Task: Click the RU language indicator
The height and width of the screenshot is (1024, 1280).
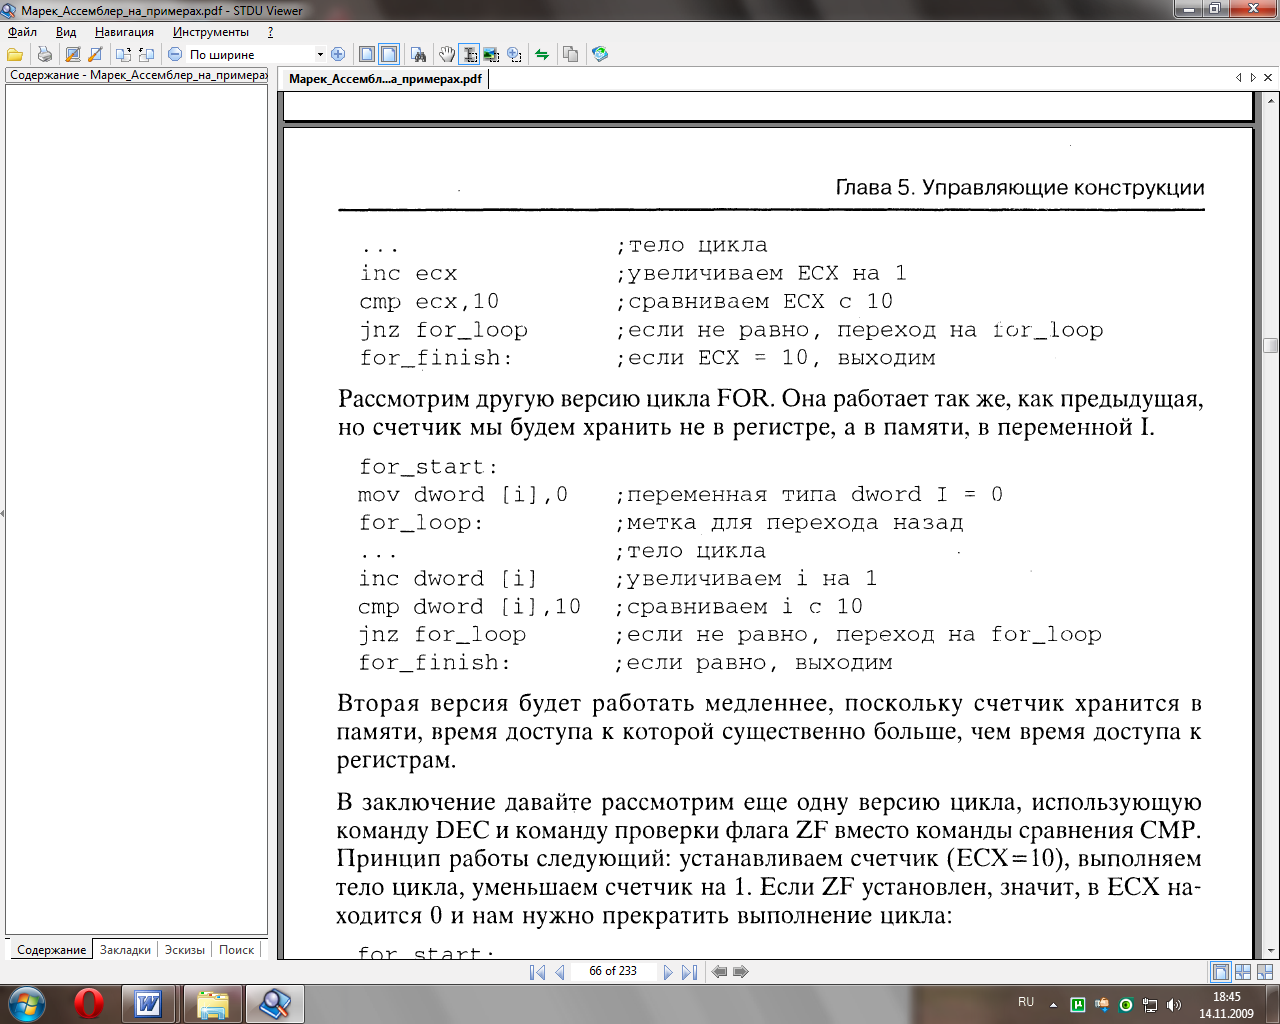Action: click(1026, 1002)
